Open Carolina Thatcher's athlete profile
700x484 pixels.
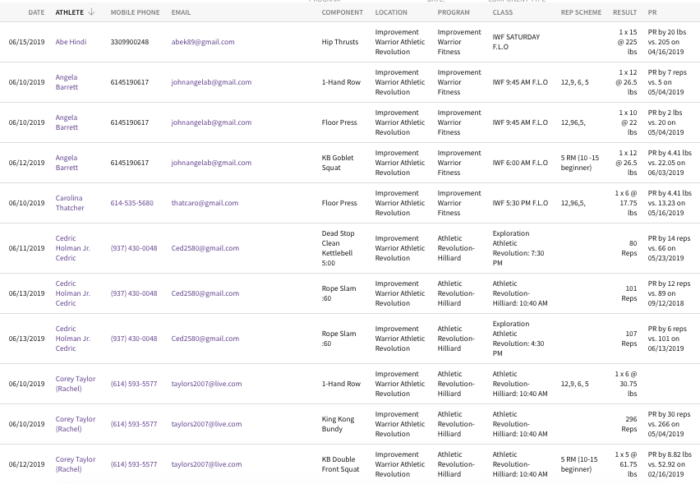click(70, 203)
